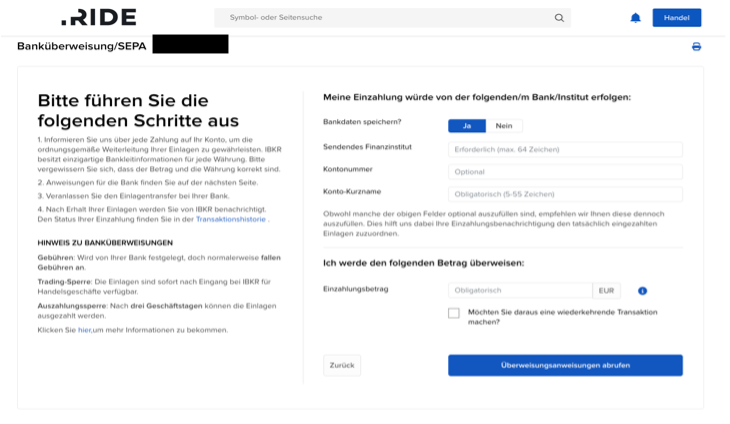730x424 pixels.
Task: Open the notifications bell
Action: pos(635,18)
